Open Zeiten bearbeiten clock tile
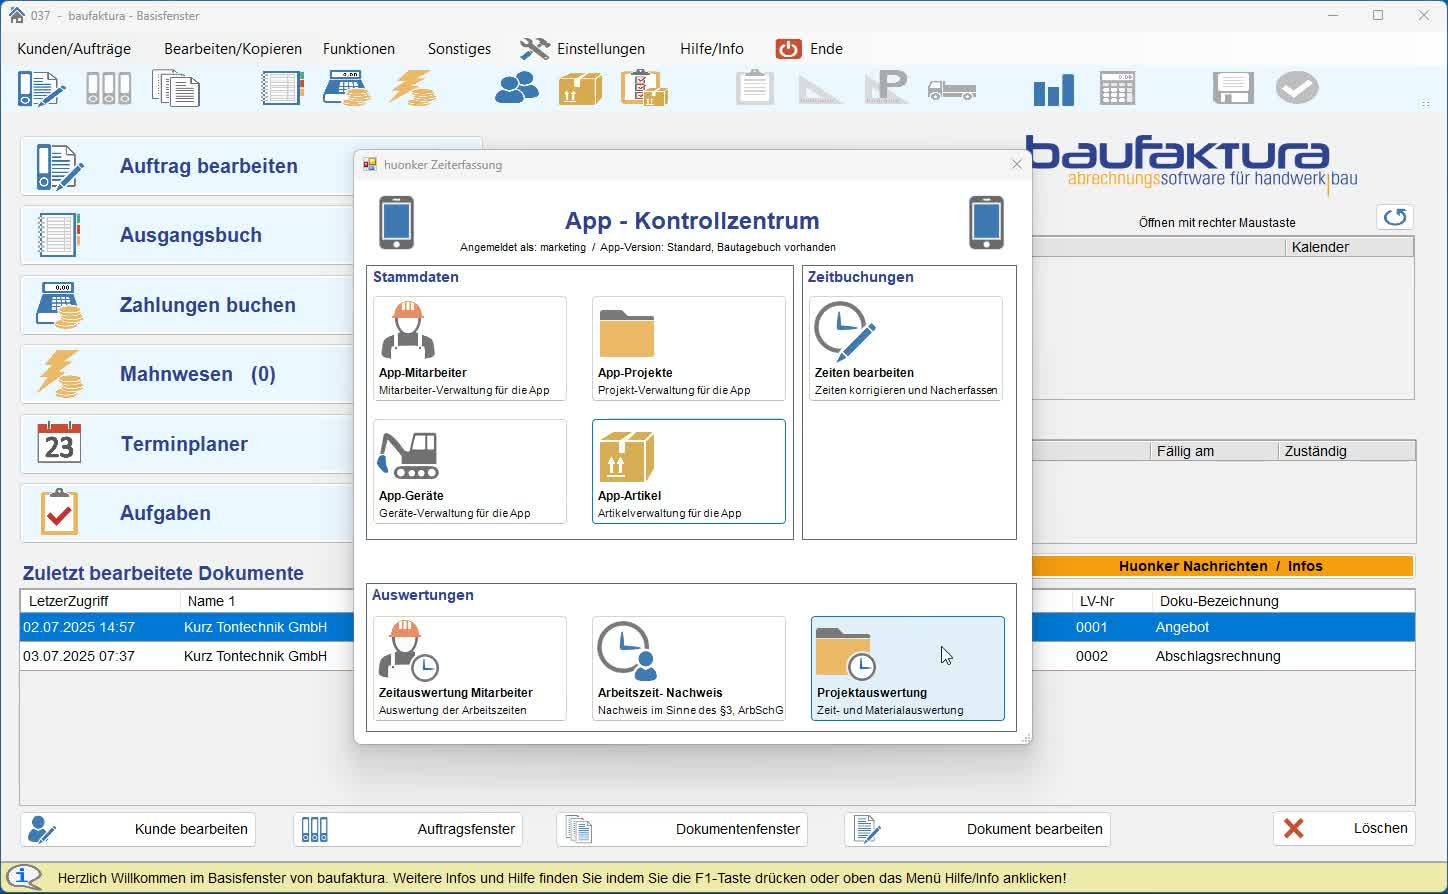 pos(905,349)
